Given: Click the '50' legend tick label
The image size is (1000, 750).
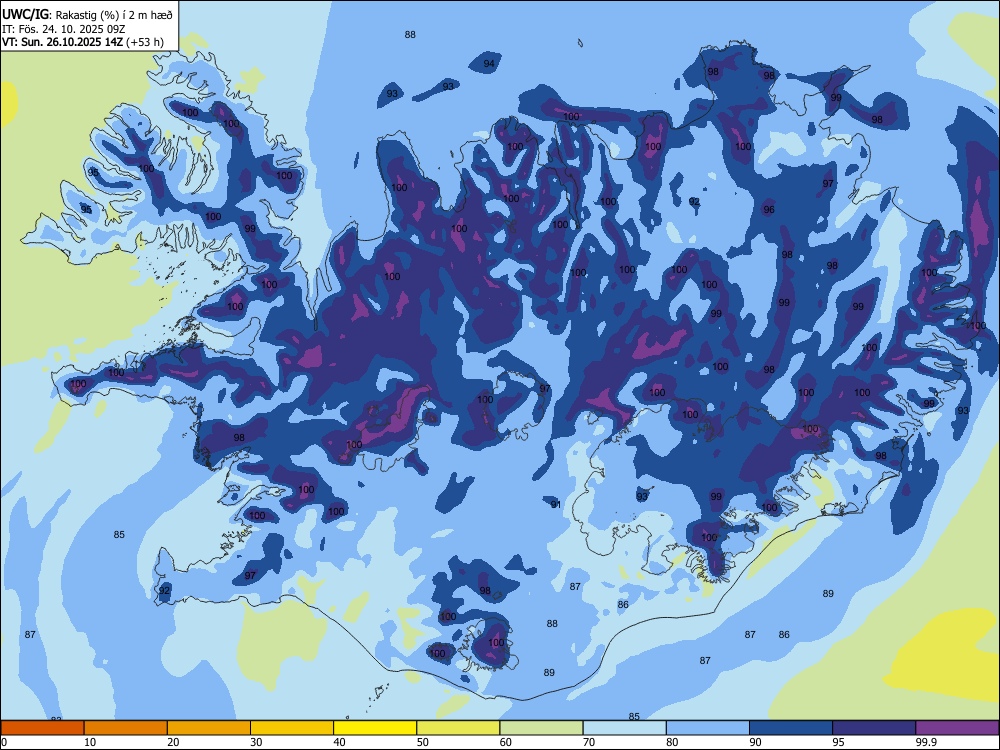Looking at the screenshot, I should coord(422,742).
